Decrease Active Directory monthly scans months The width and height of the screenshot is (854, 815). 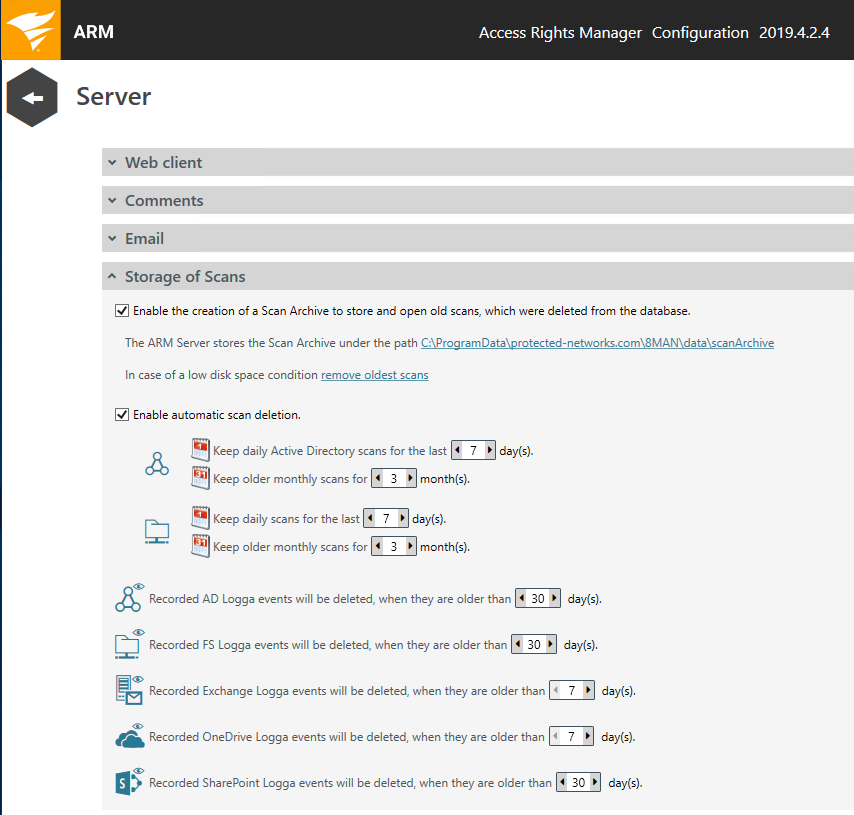378,478
